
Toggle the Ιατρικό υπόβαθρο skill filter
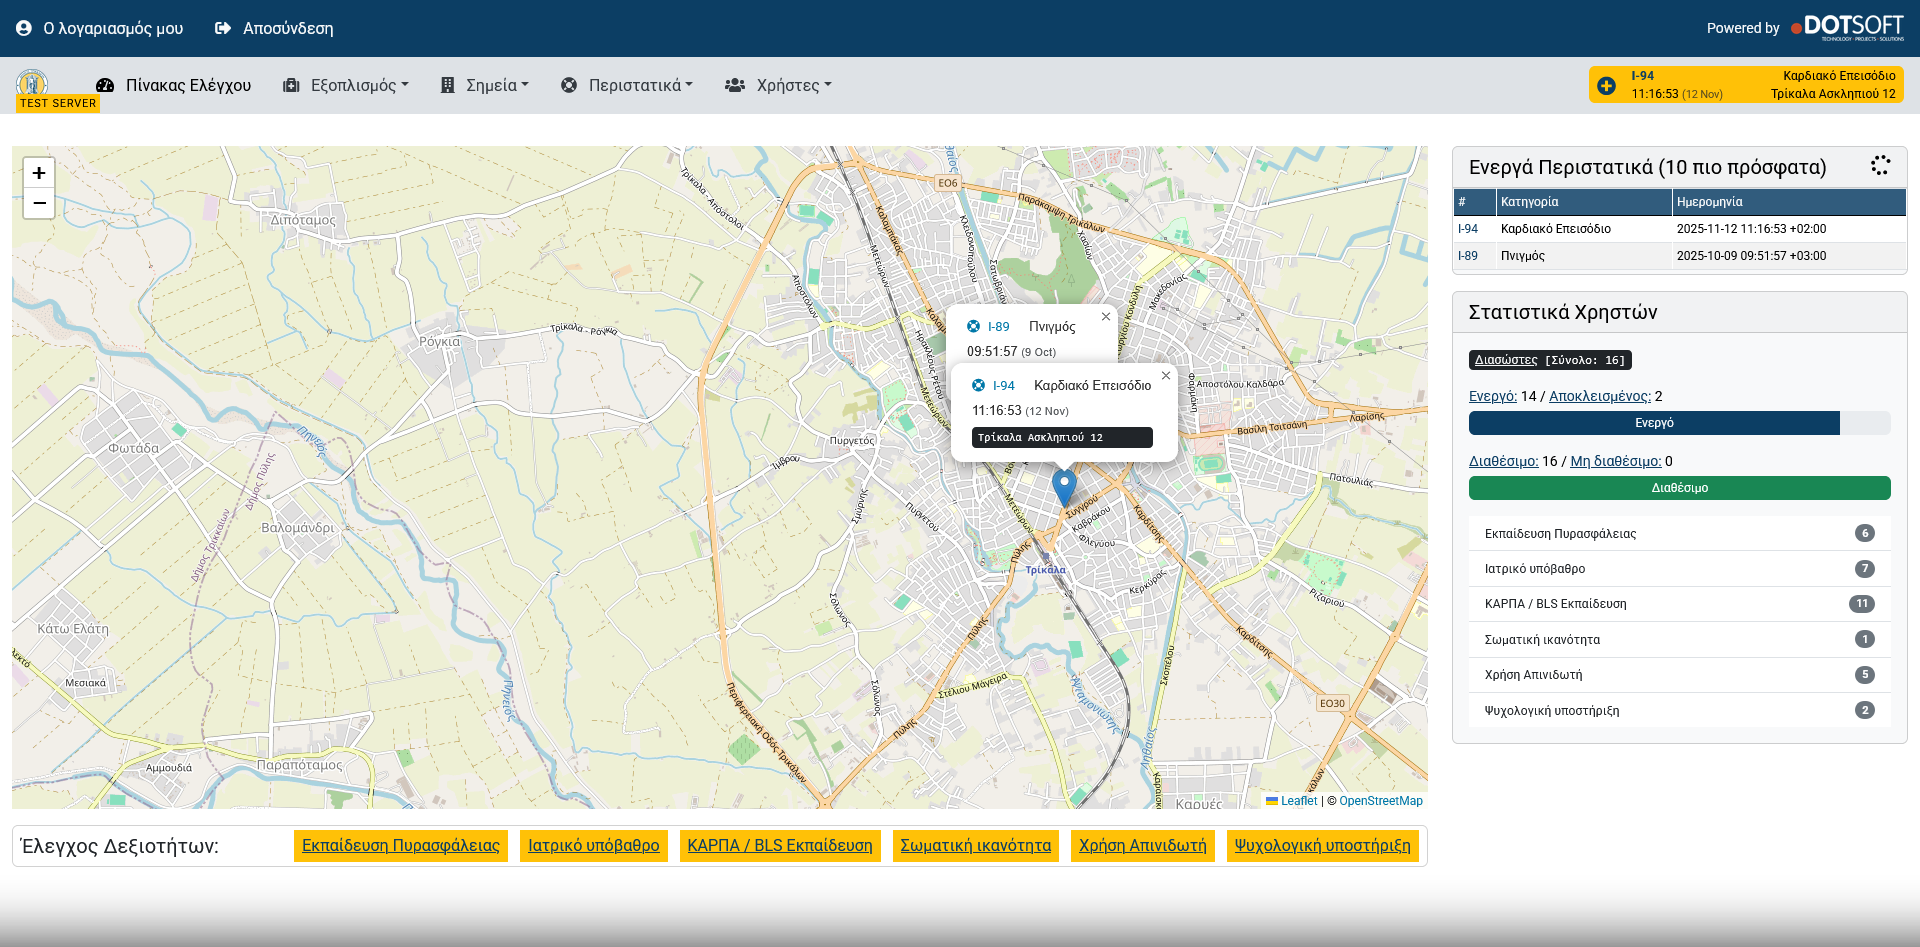(x=593, y=846)
